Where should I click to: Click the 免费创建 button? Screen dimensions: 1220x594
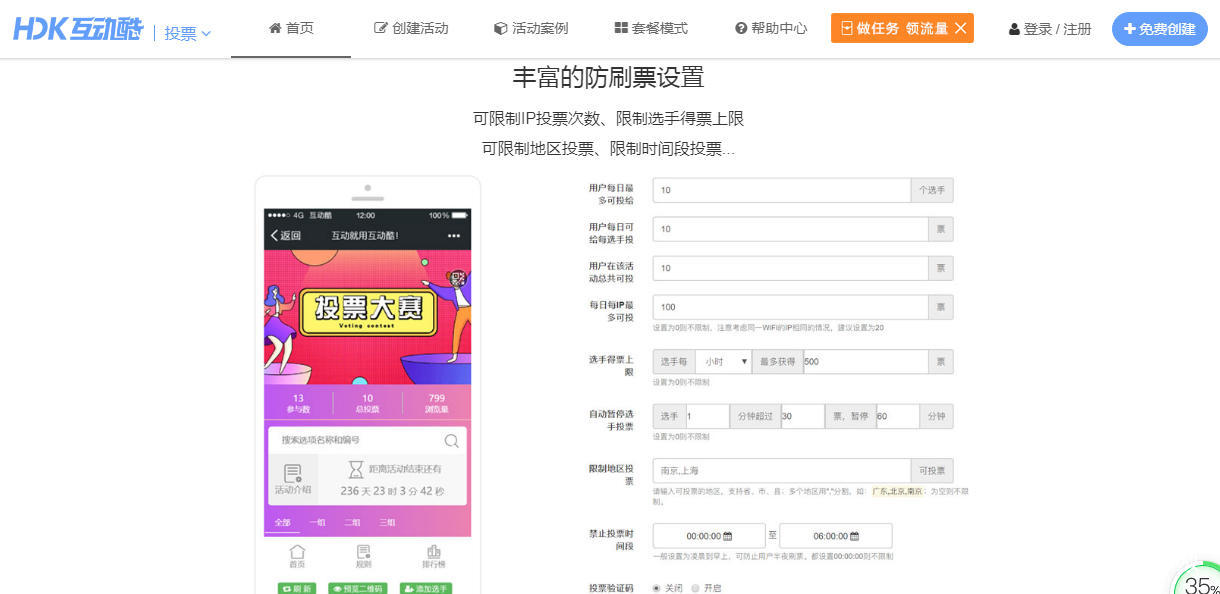pos(1159,29)
